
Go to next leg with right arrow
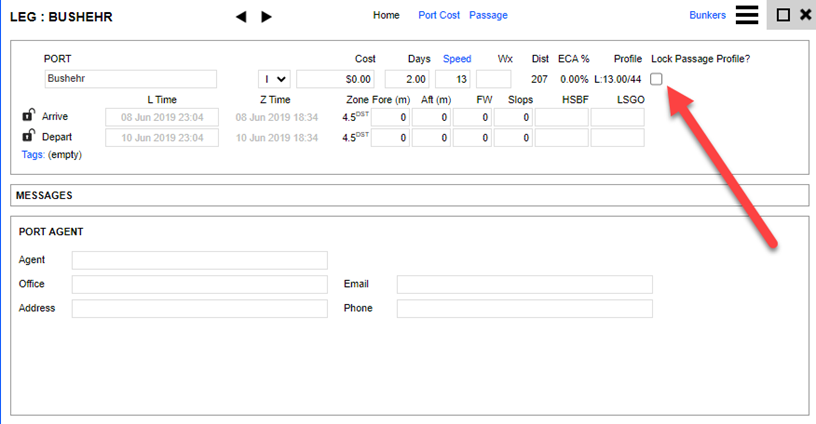(266, 16)
